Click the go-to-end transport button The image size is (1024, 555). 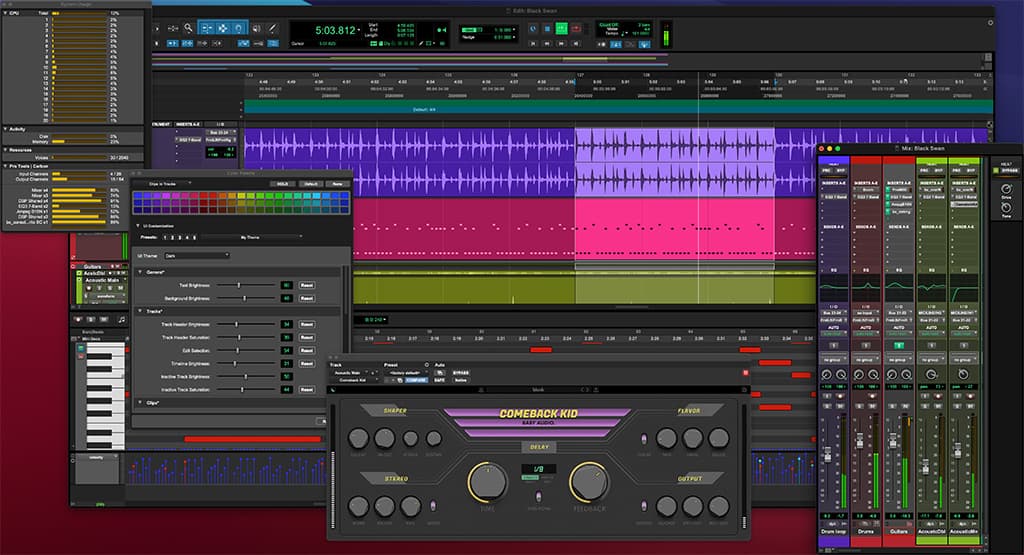(x=576, y=44)
